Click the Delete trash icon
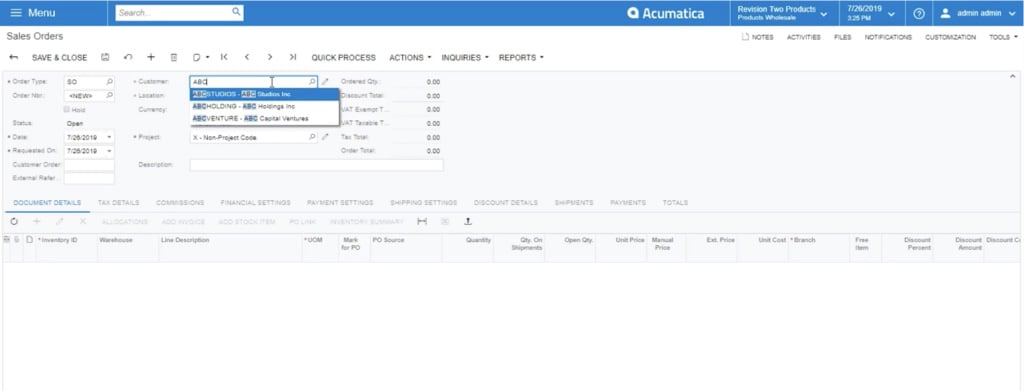 (x=174, y=57)
